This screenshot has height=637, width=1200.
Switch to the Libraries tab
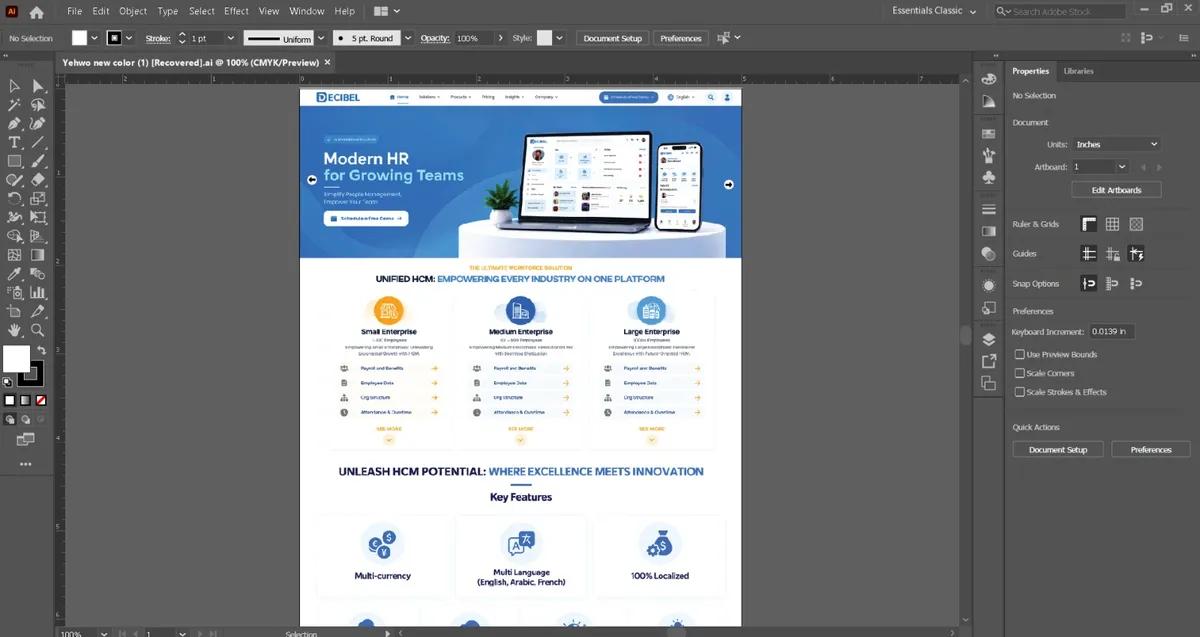[x=1078, y=71]
